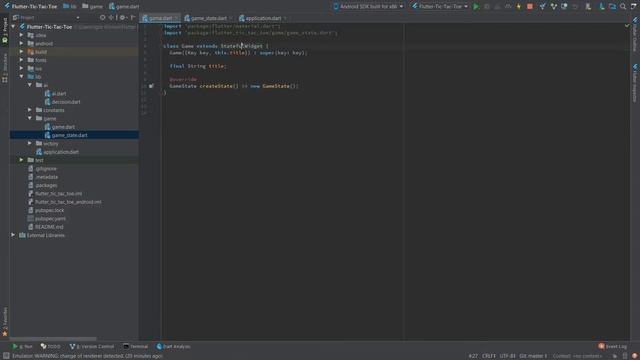Expand the android folder
The height and width of the screenshot is (360, 640).
coord(22,43)
